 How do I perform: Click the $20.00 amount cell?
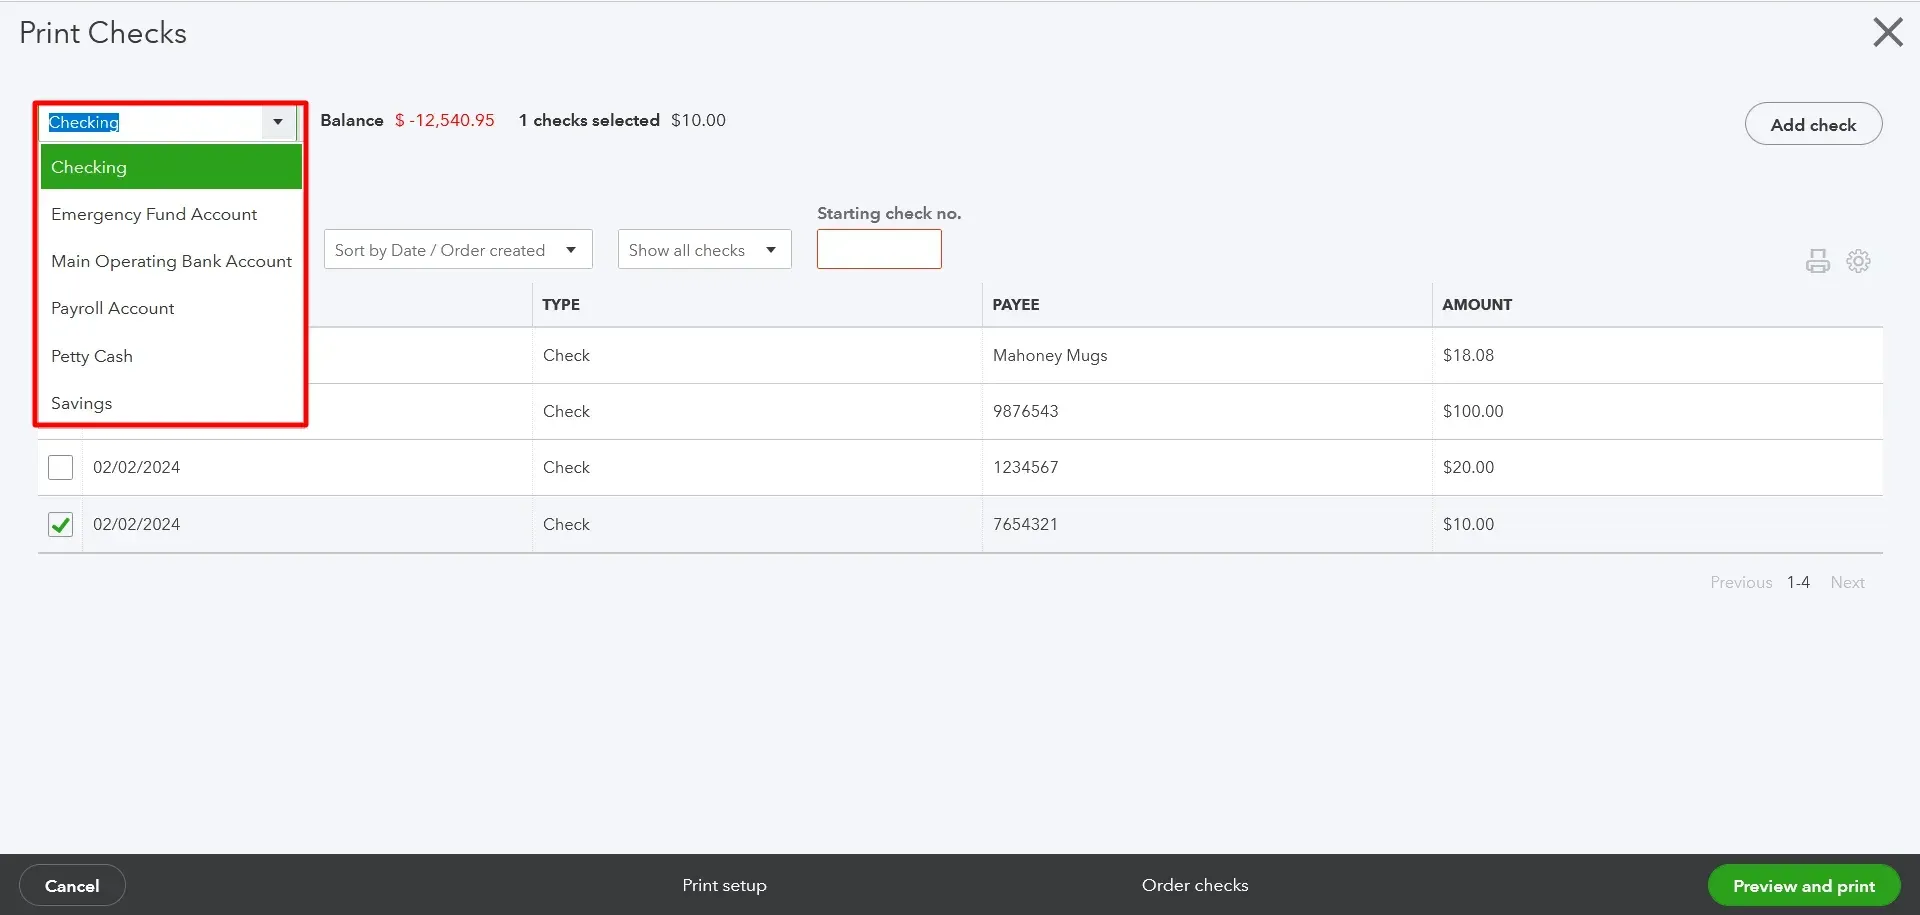pyautogui.click(x=1468, y=467)
